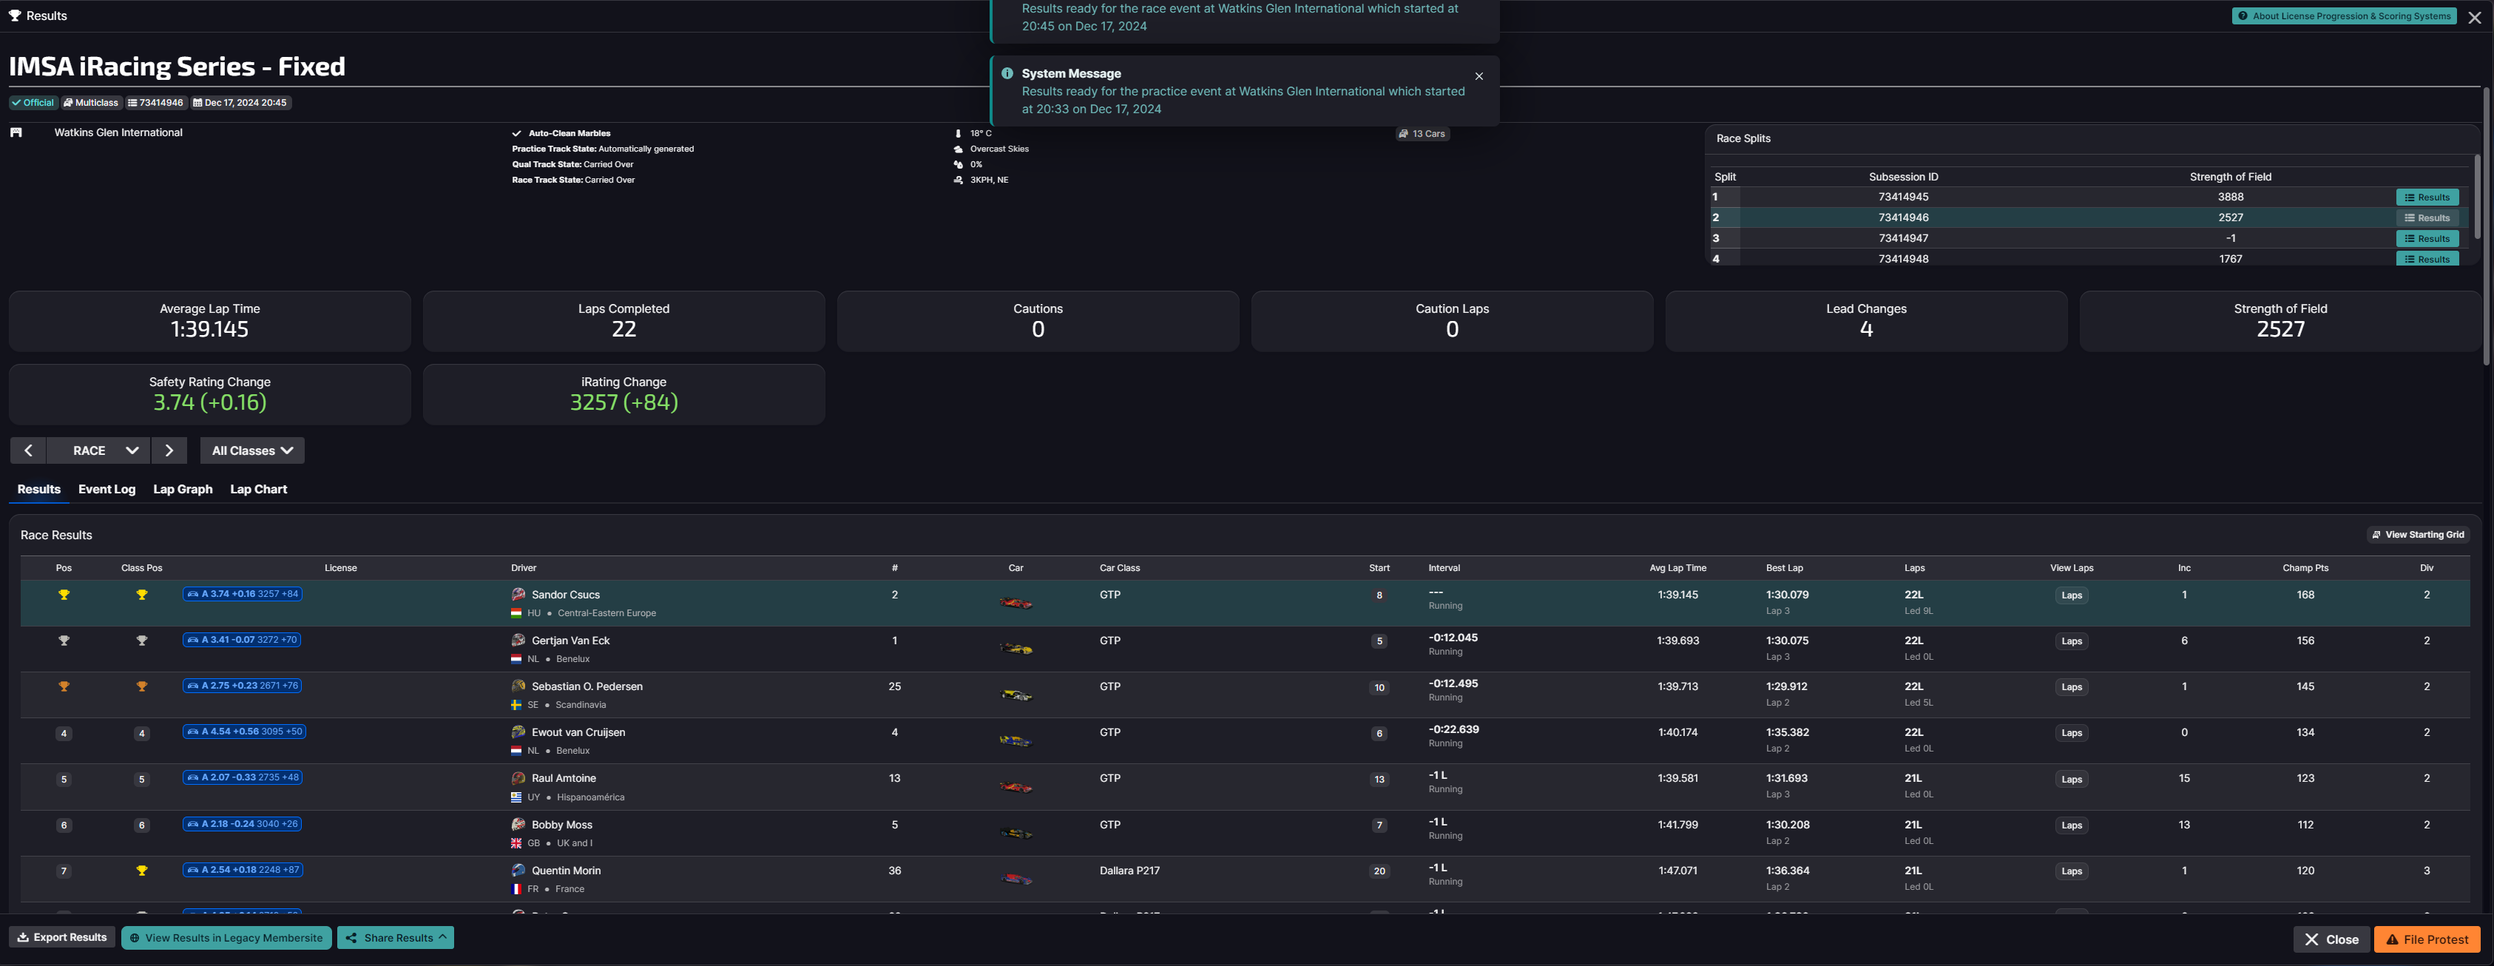Switch to the Lap Graph tab
This screenshot has height=966, width=2494.
click(x=183, y=489)
